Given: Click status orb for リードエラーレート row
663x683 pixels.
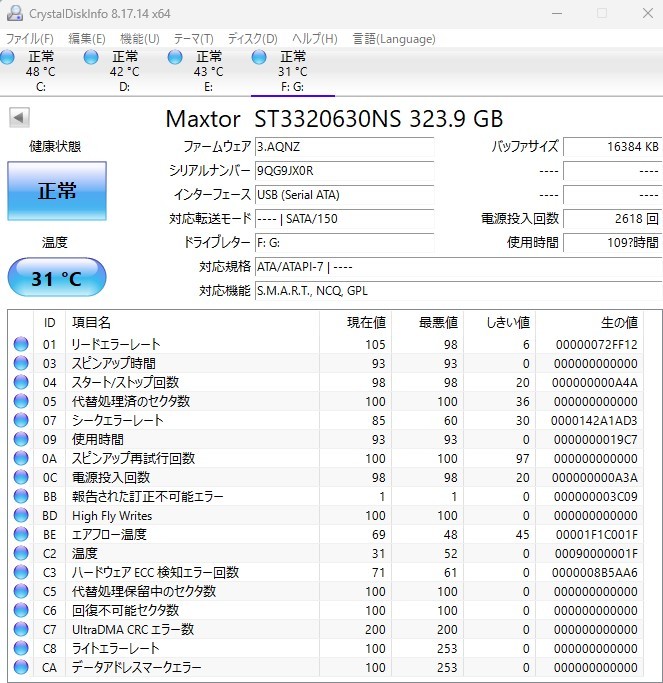Looking at the screenshot, I should pyautogui.click(x=21, y=345).
